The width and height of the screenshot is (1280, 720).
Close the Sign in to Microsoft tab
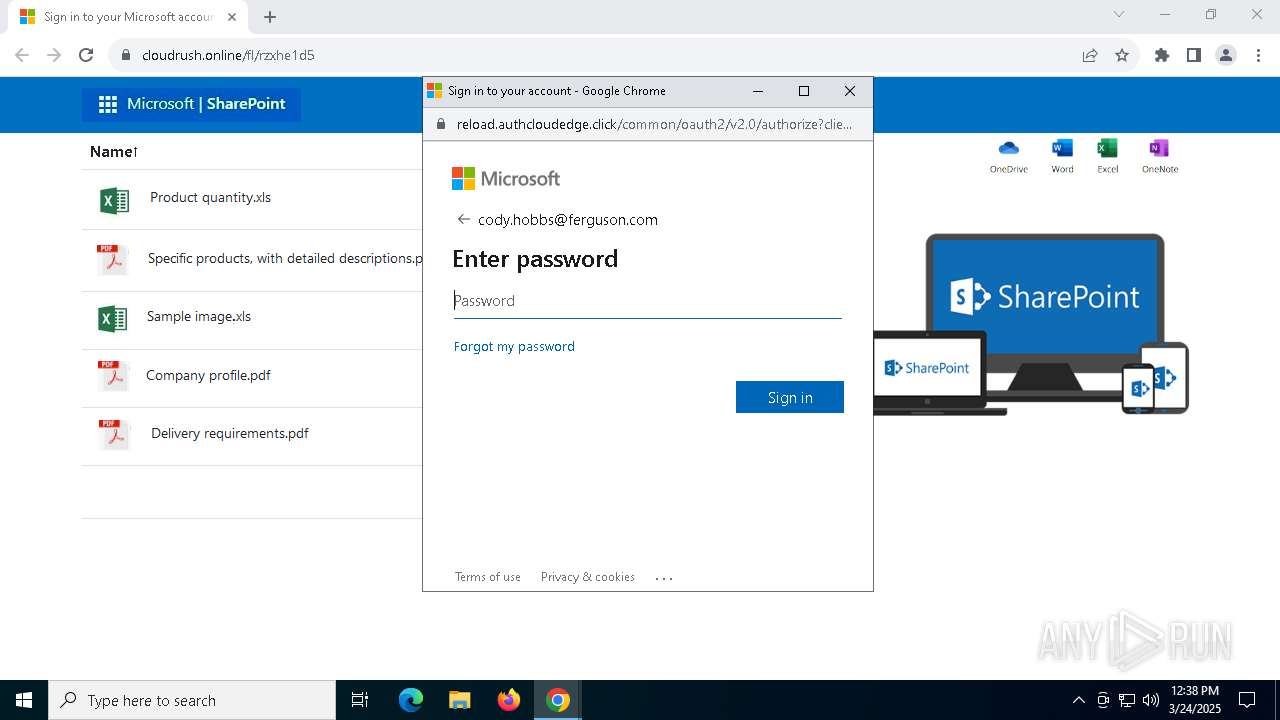[232, 17]
